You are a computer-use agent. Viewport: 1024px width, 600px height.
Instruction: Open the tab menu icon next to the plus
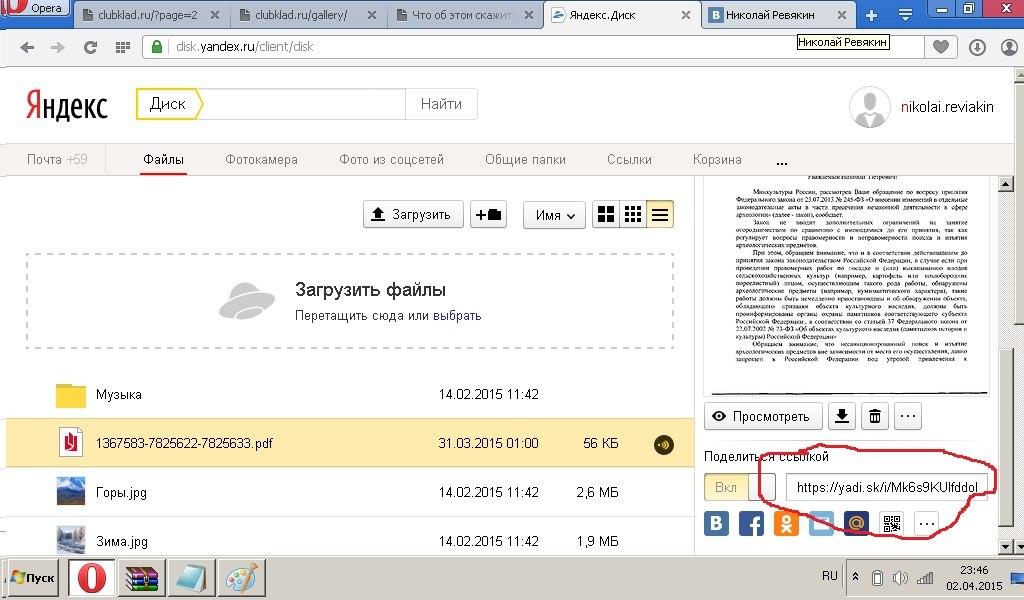click(905, 14)
